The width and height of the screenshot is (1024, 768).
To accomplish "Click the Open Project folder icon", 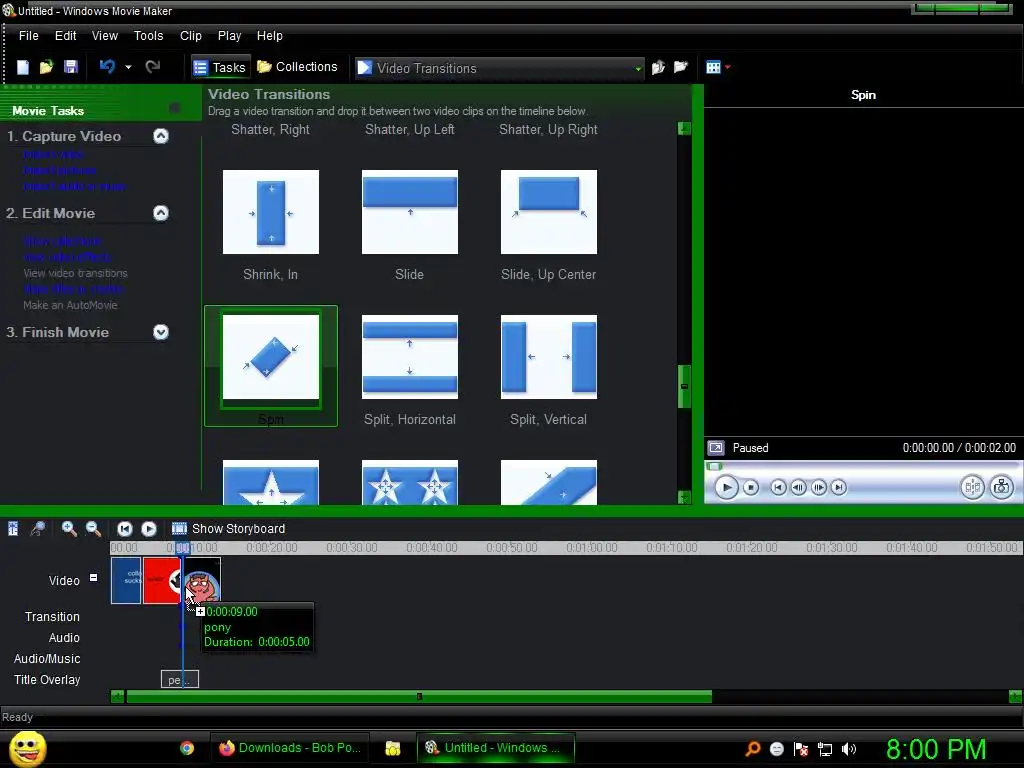I will (46, 67).
